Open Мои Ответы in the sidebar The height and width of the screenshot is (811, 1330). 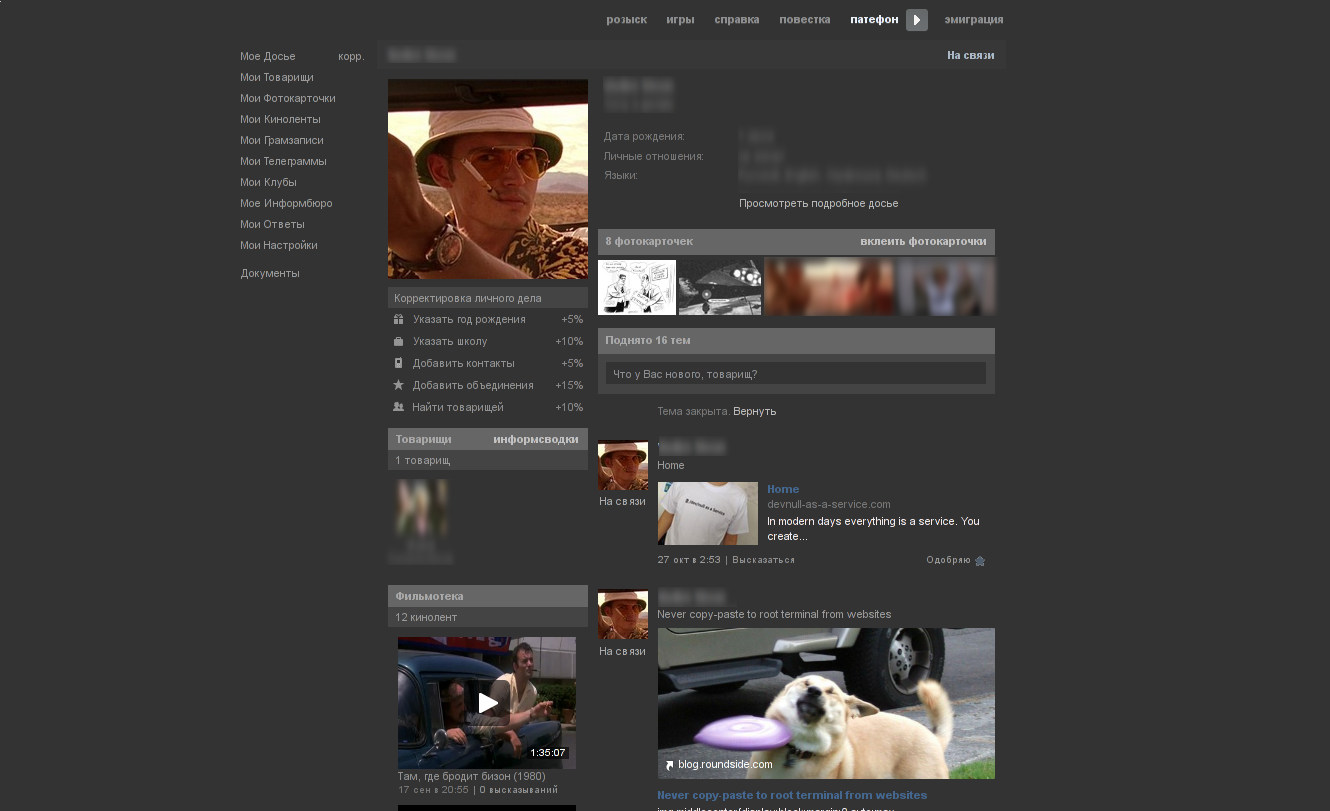pos(272,225)
